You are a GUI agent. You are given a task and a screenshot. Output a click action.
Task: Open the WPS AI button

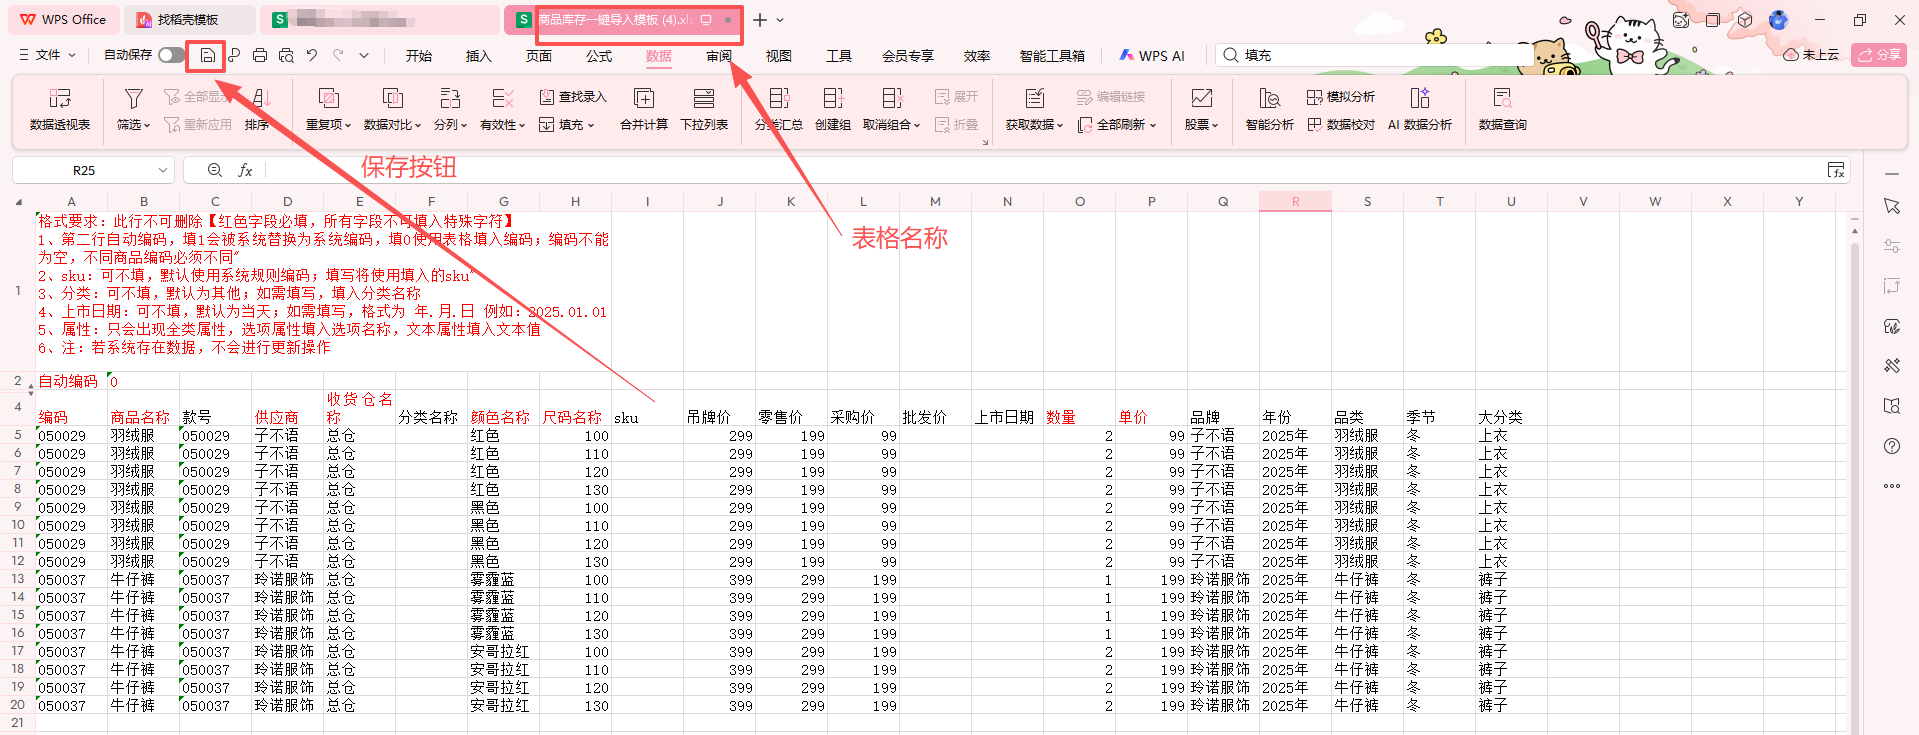click(x=1152, y=56)
